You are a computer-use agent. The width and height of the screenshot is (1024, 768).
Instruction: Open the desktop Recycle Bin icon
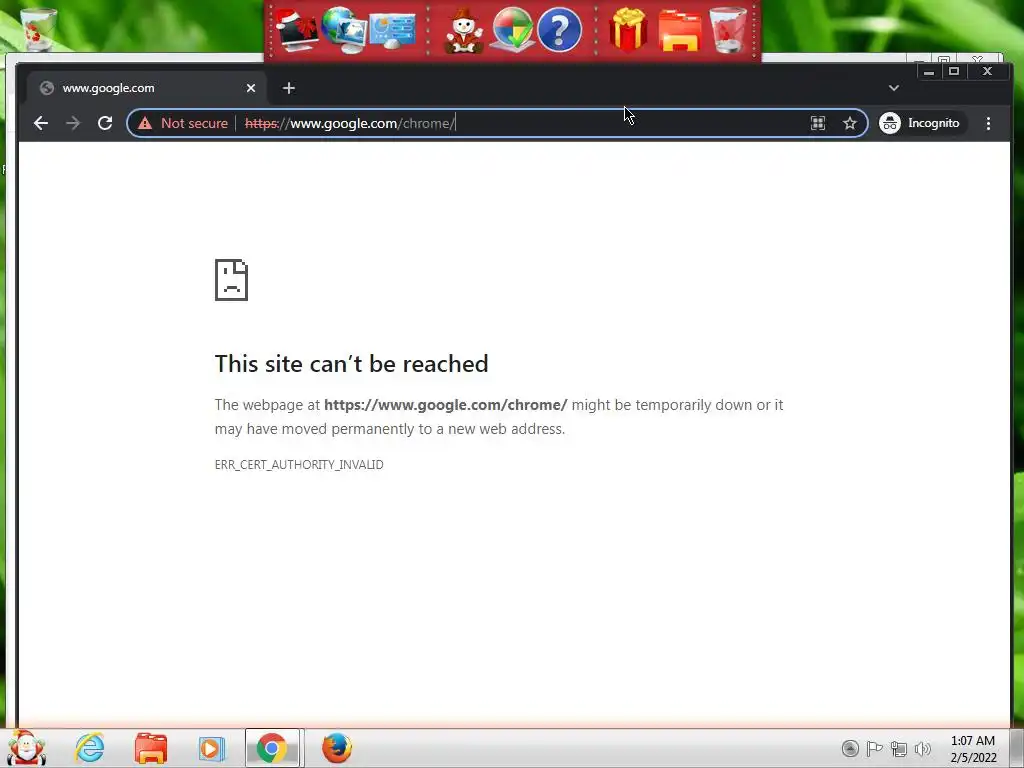(x=38, y=29)
